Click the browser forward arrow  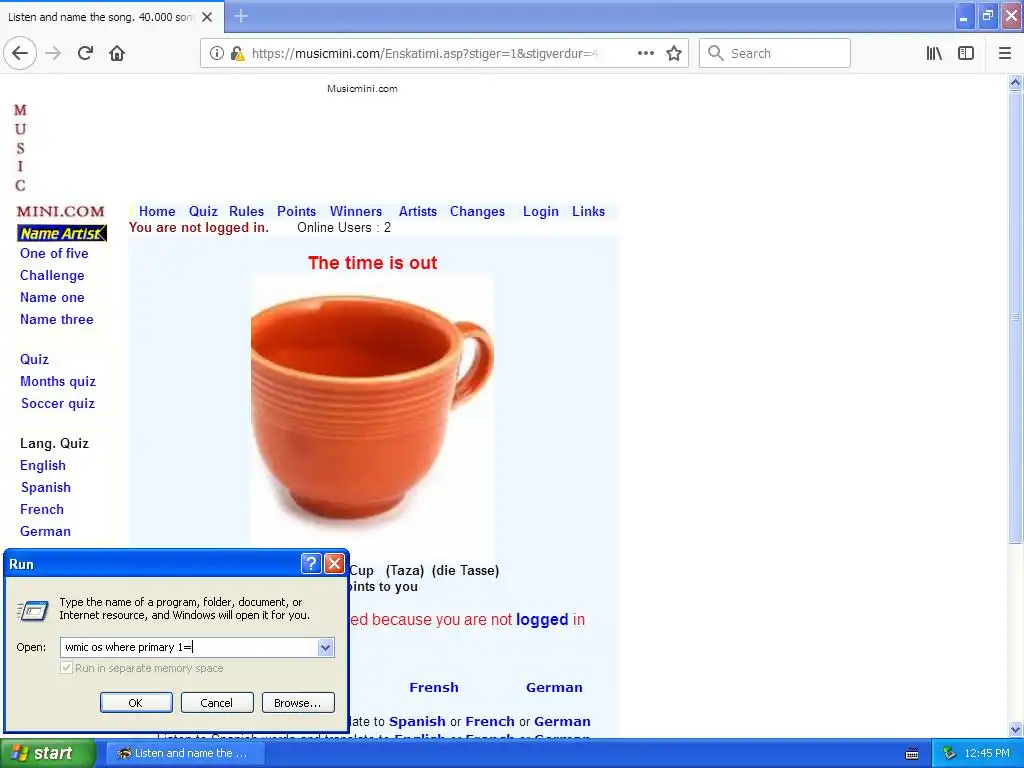click(53, 53)
